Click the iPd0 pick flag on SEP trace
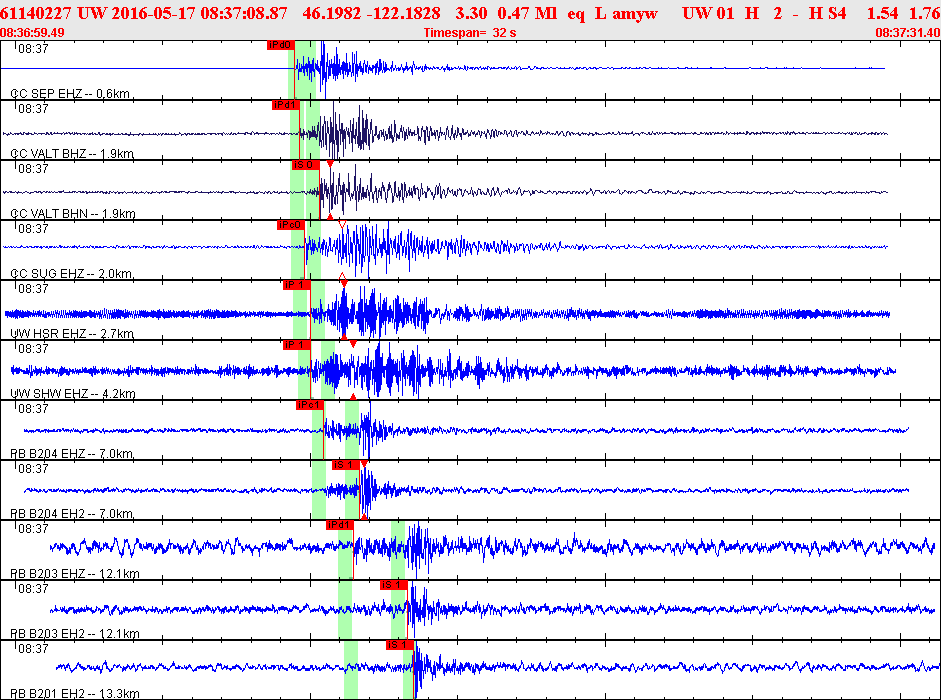The width and height of the screenshot is (941, 700). coord(281,45)
